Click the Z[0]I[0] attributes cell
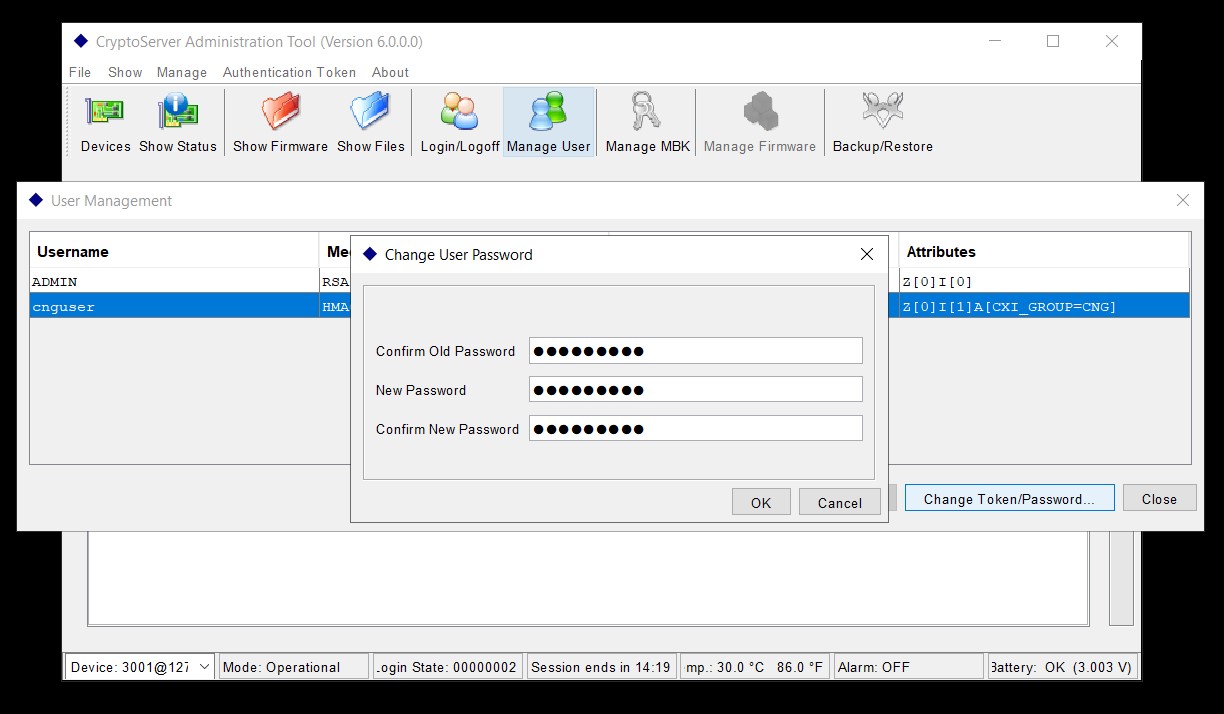1224x714 pixels. 1045,281
